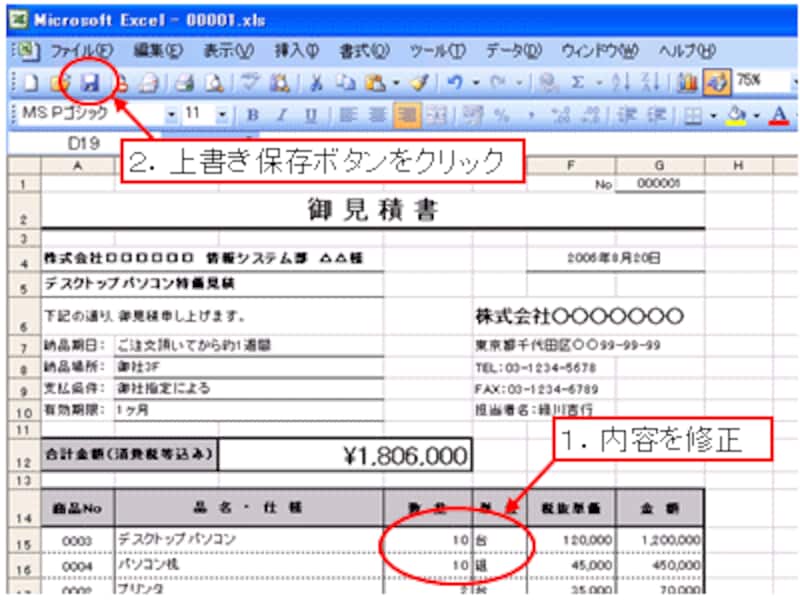Apply the red Font Color A
The width and height of the screenshot is (800, 600).
point(779,116)
